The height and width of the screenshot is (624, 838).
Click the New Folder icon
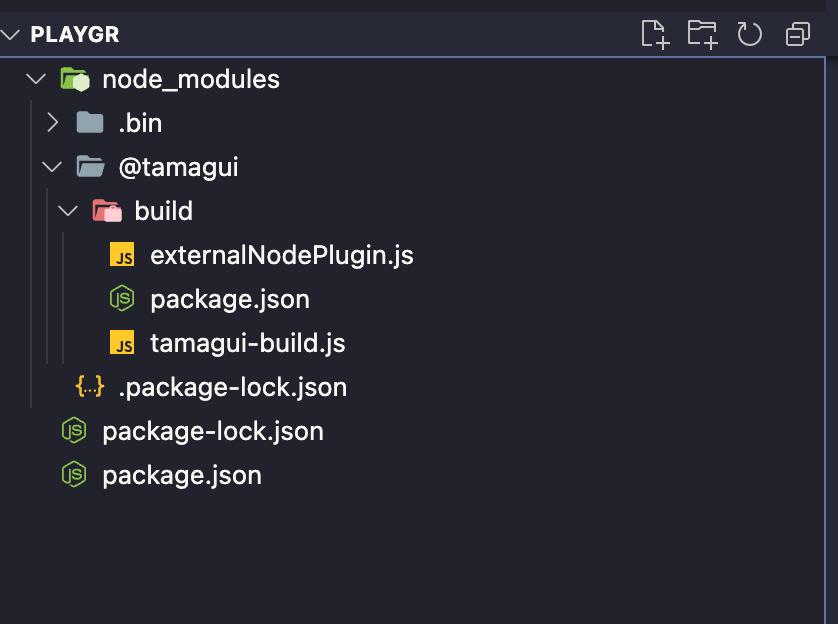(x=701, y=33)
